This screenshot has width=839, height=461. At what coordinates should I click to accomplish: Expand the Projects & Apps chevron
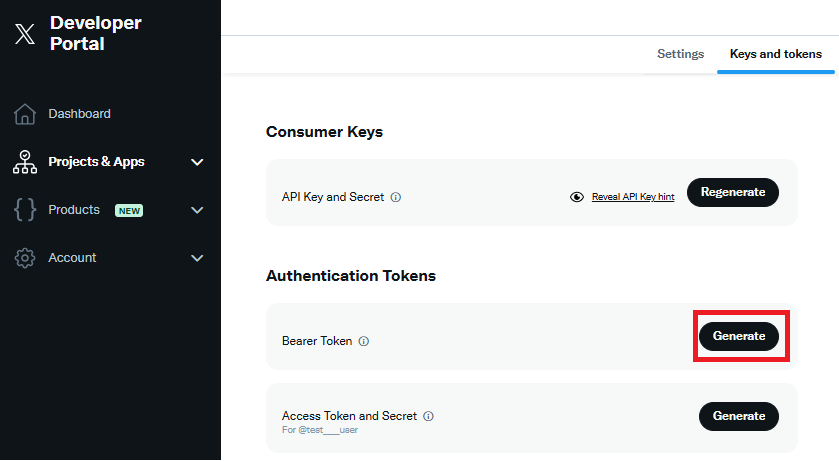(197, 162)
